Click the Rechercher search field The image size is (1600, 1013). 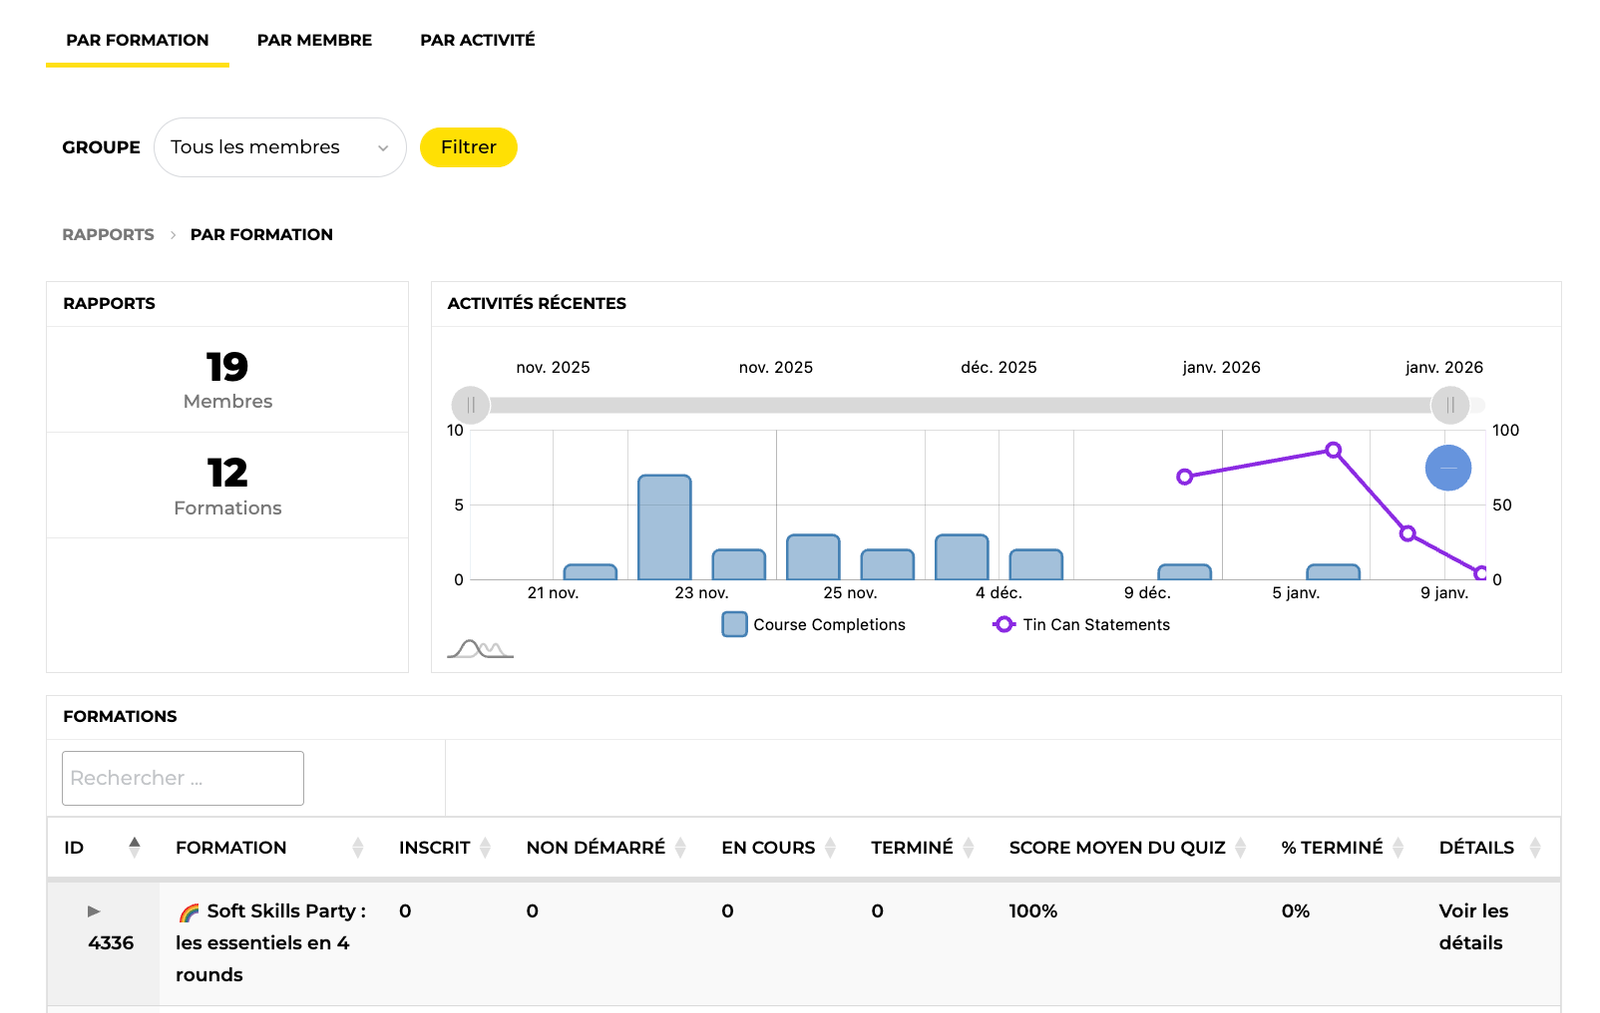(x=182, y=778)
